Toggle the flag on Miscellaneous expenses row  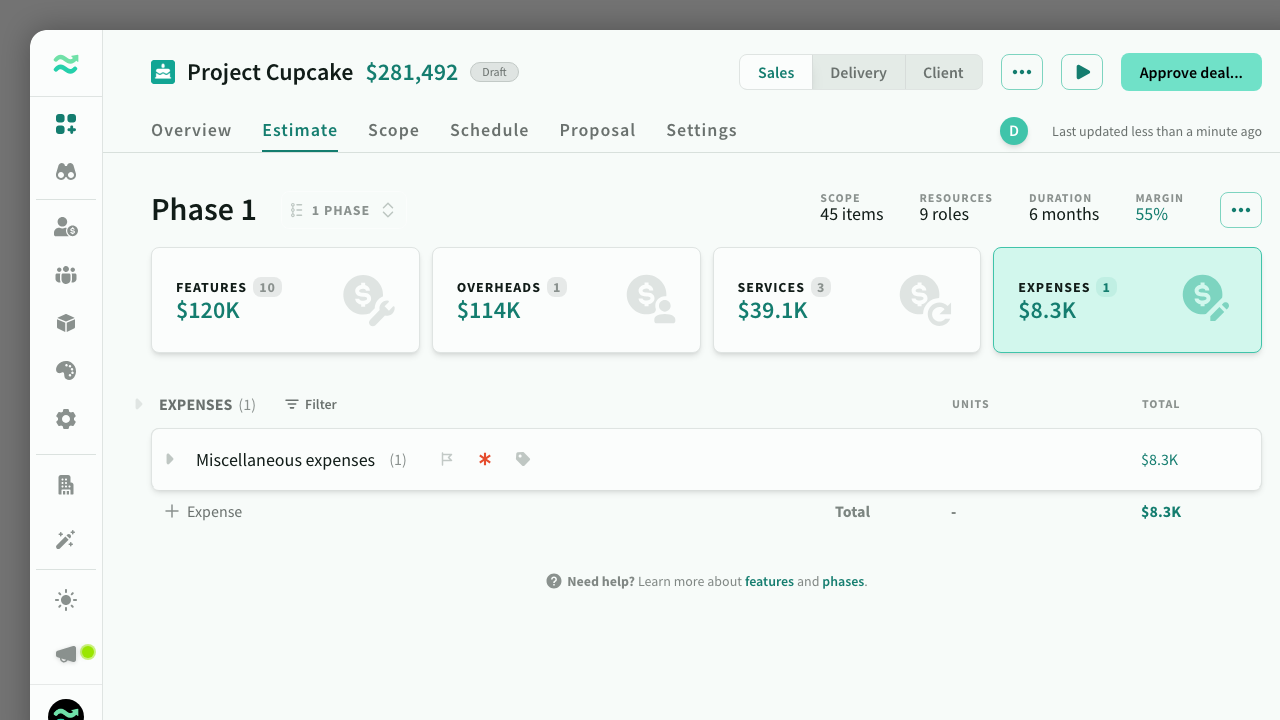click(447, 459)
